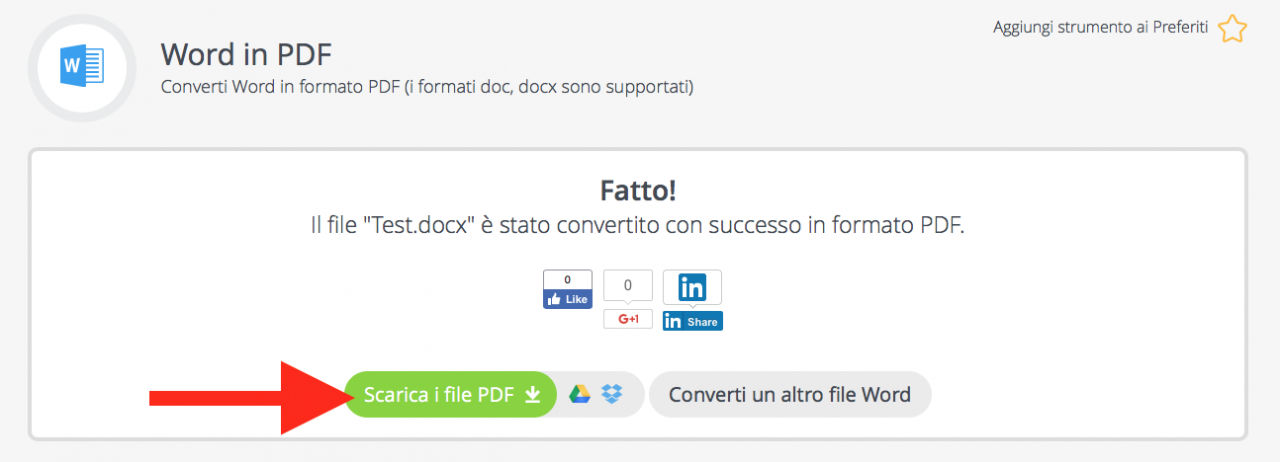This screenshot has width=1280, height=462.
Task: Click the Google G+1 button
Action: (x=628, y=319)
